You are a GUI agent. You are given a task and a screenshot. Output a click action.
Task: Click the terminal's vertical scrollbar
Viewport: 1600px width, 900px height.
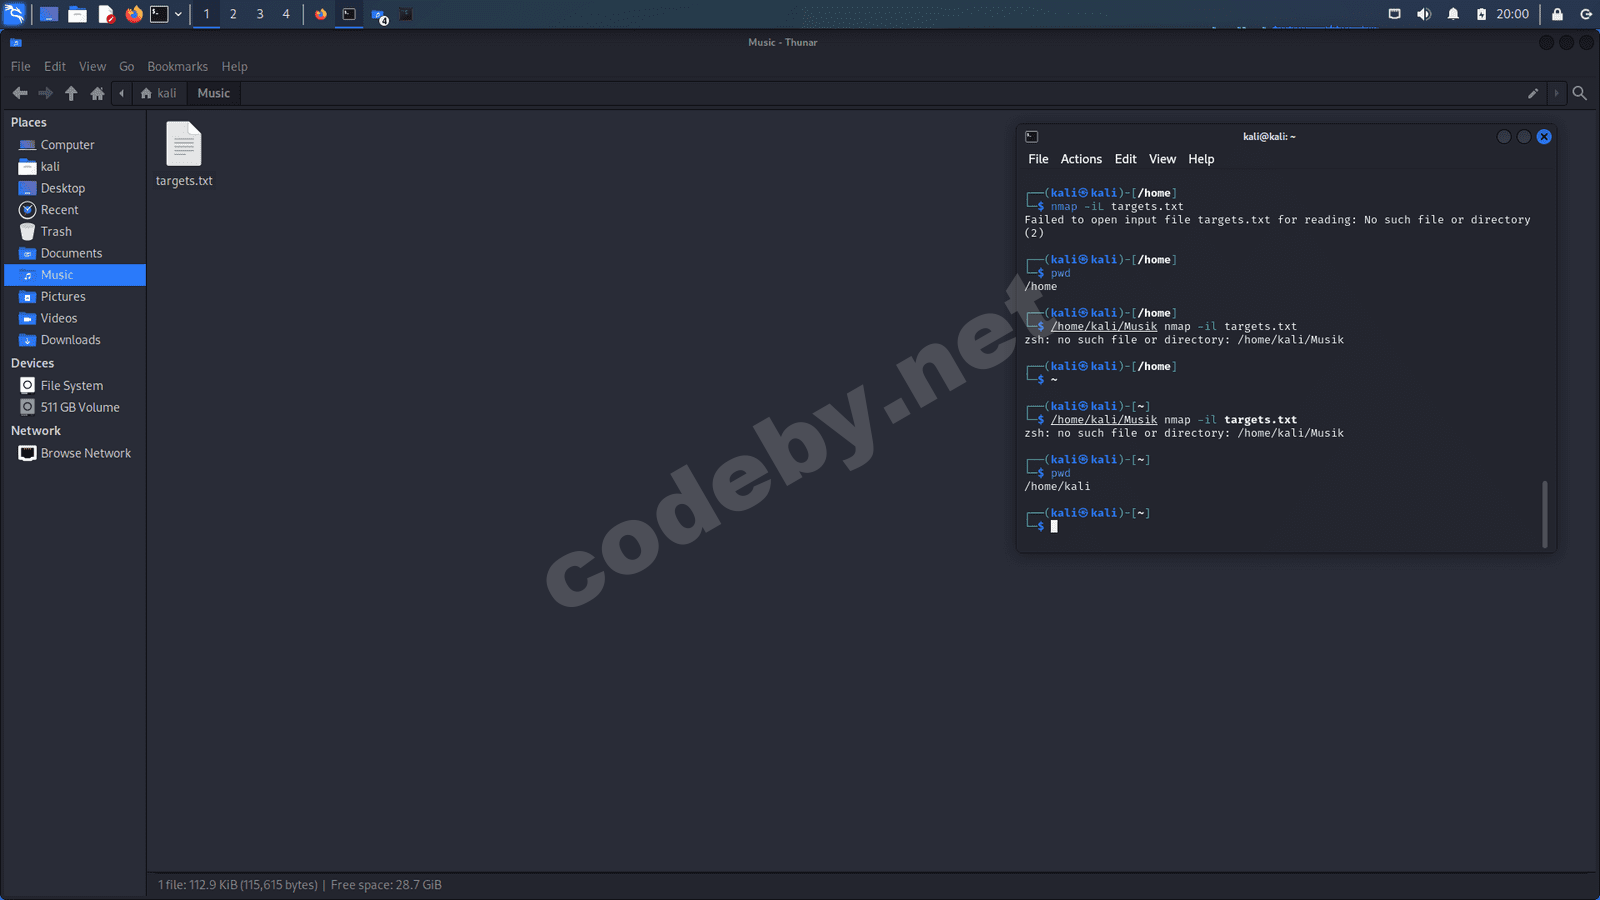point(1545,514)
